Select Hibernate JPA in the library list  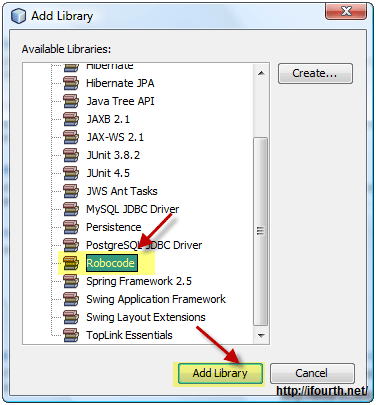(120, 83)
